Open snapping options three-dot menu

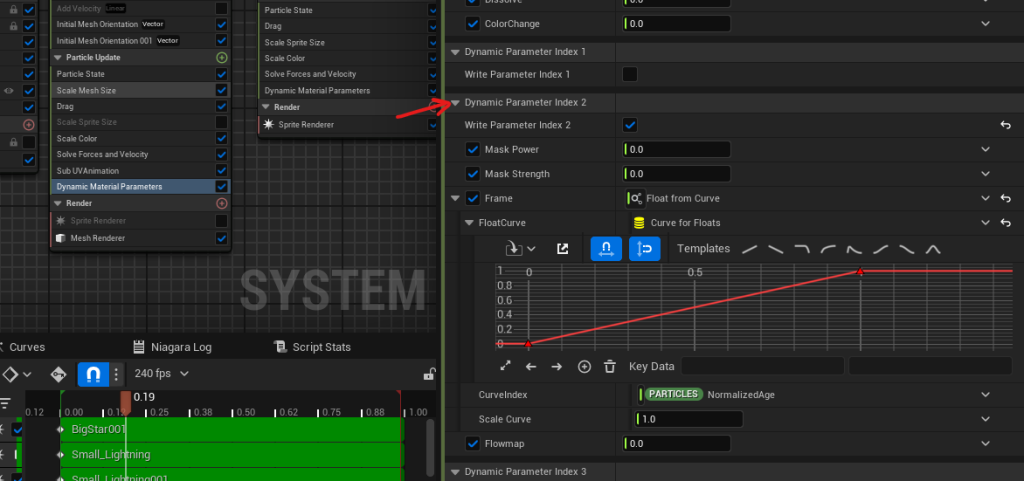coord(116,375)
